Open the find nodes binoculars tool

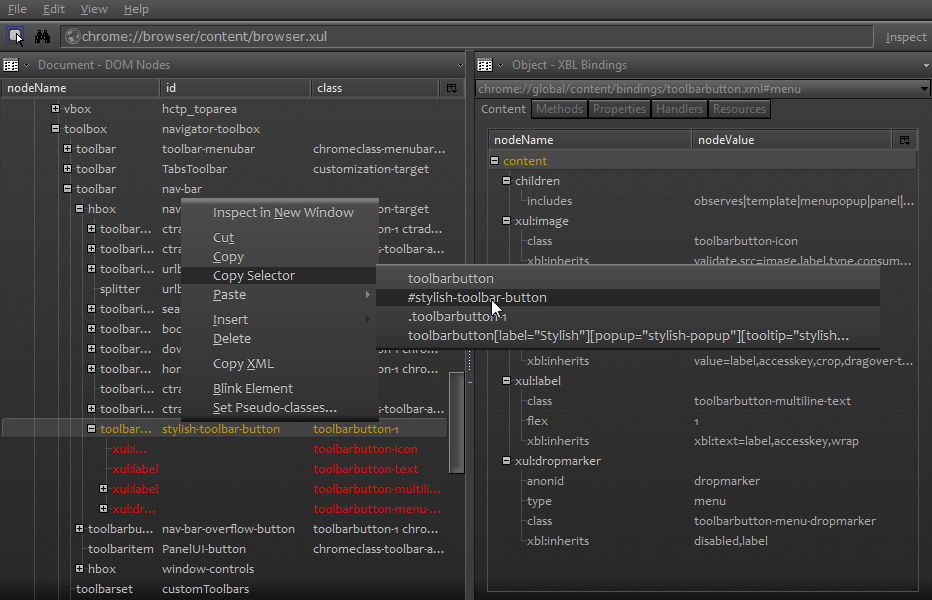pyautogui.click(x=44, y=36)
